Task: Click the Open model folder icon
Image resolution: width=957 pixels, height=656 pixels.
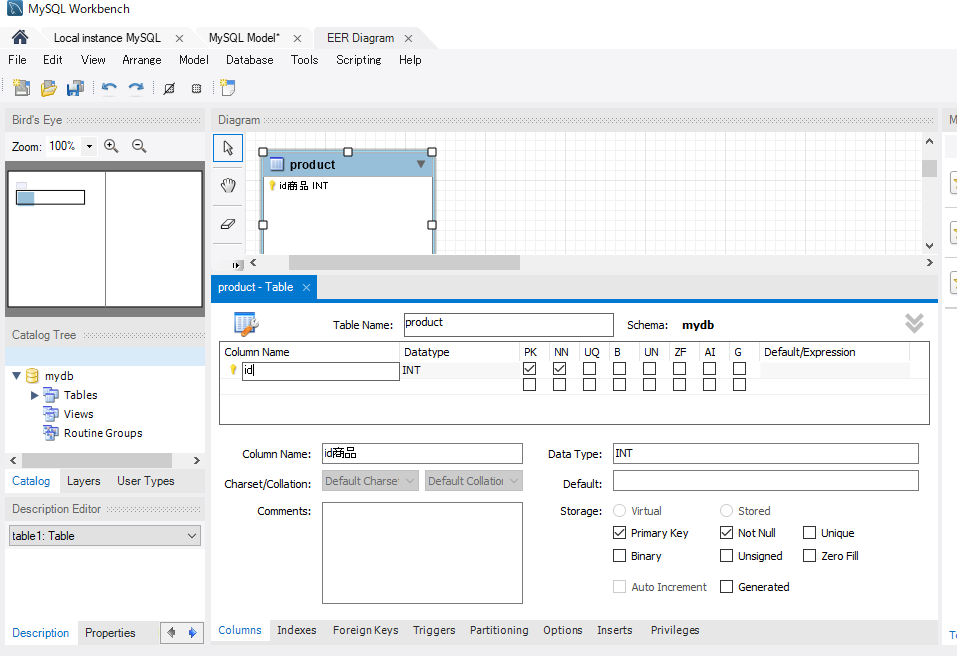Action: coord(48,88)
